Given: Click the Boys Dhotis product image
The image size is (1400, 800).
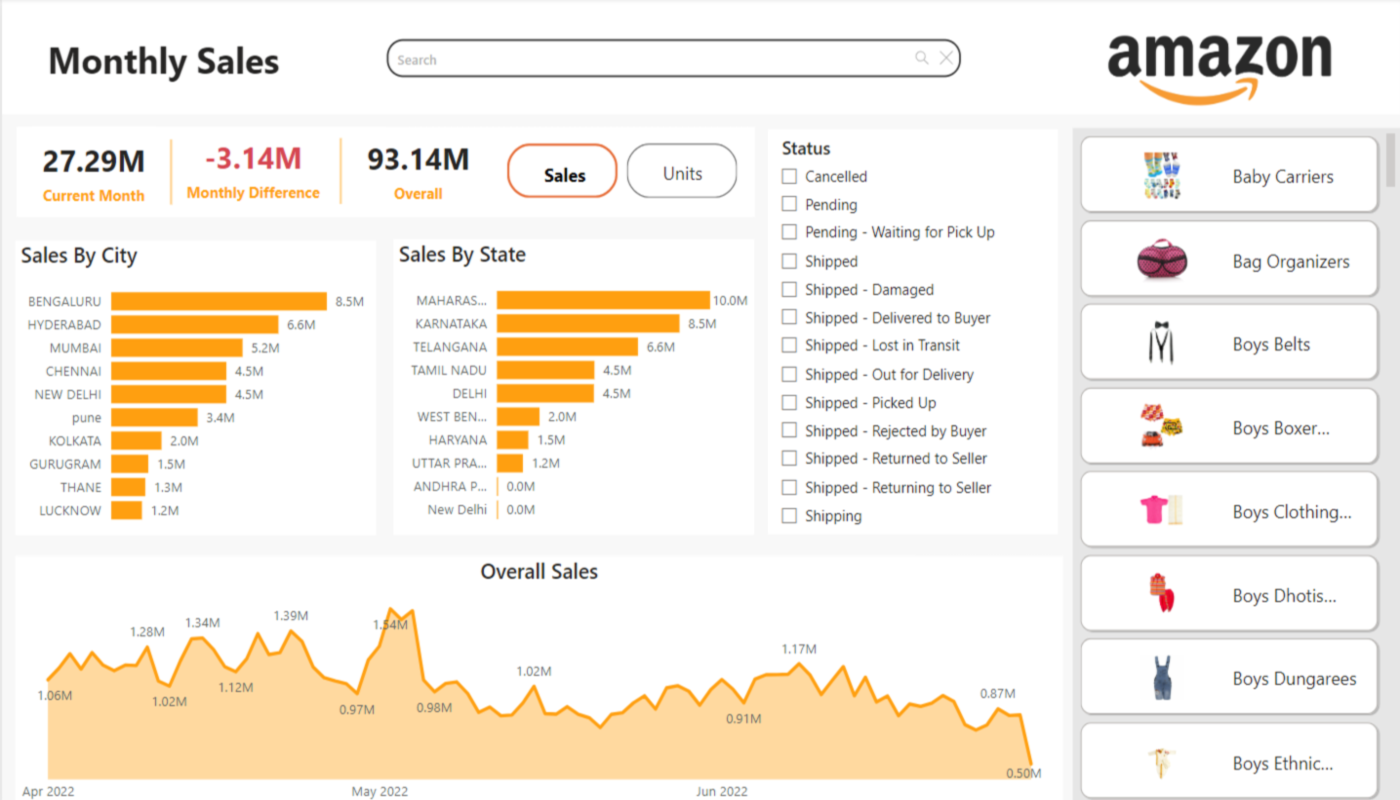Looking at the screenshot, I should [x=1160, y=594].
